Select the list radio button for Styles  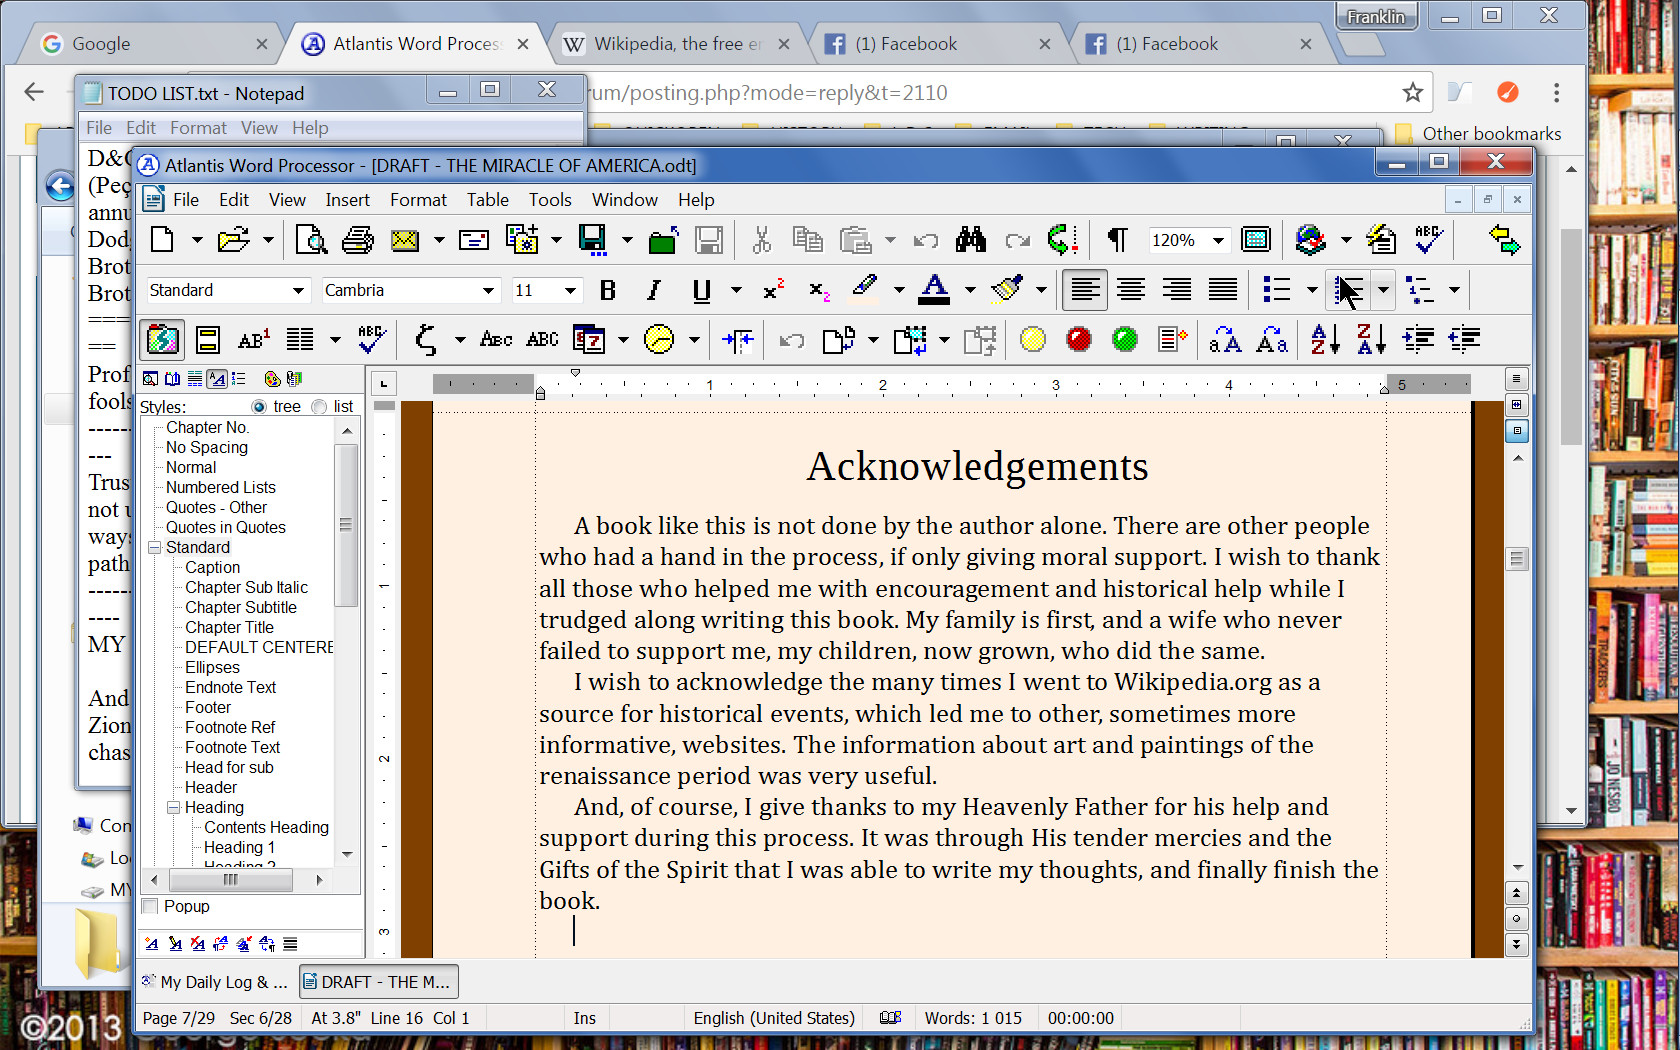point(320,406)
